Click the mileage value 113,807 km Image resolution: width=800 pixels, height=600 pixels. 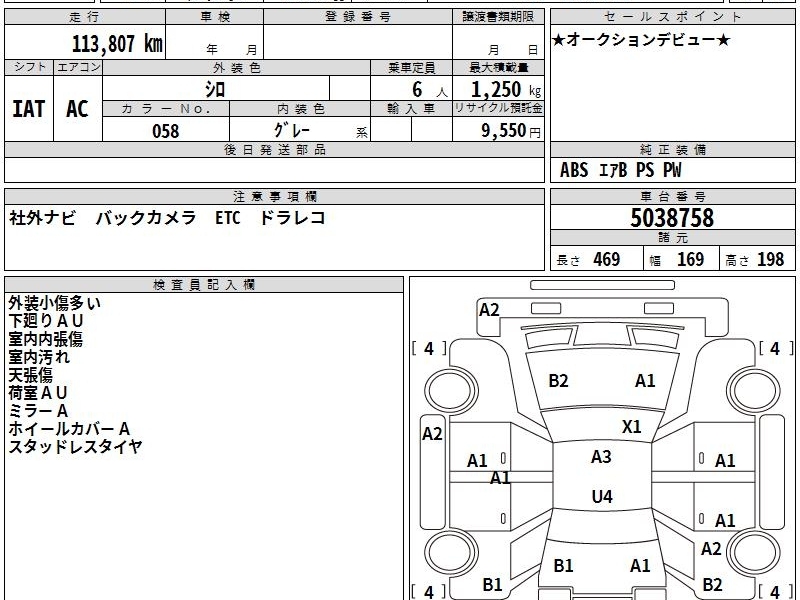click(117, 44)
